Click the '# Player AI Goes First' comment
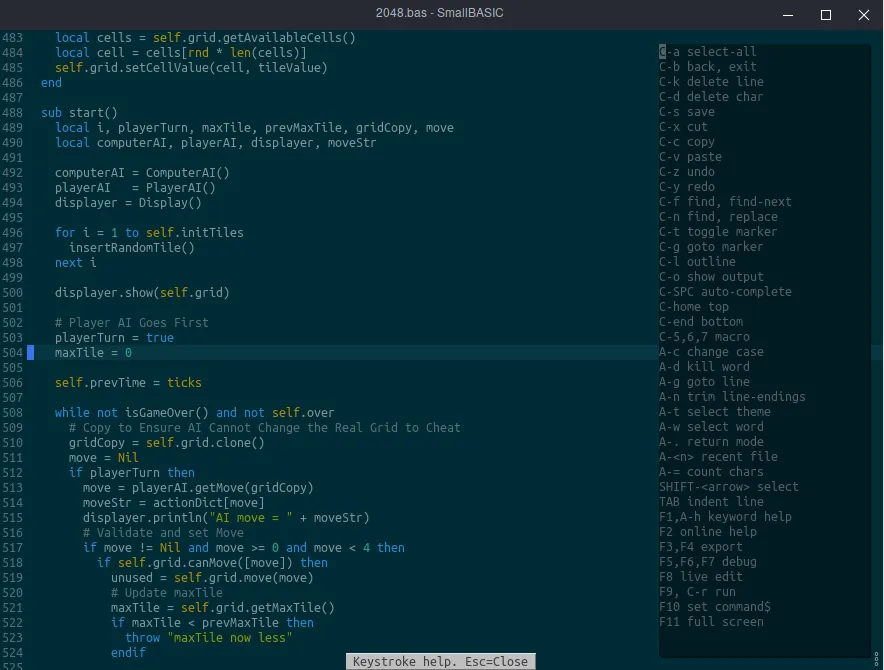Image resolution: width=884 pixels, height=670 pixels. [132, 323]
